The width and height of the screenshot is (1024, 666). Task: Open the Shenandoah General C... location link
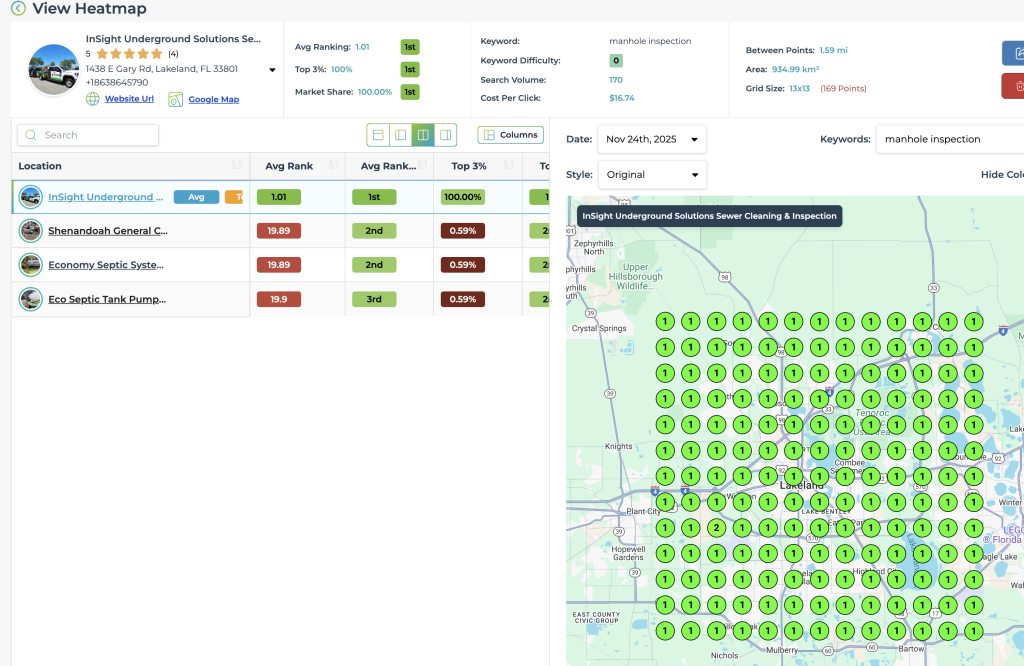pyautogui.click(x=108, y=230)
